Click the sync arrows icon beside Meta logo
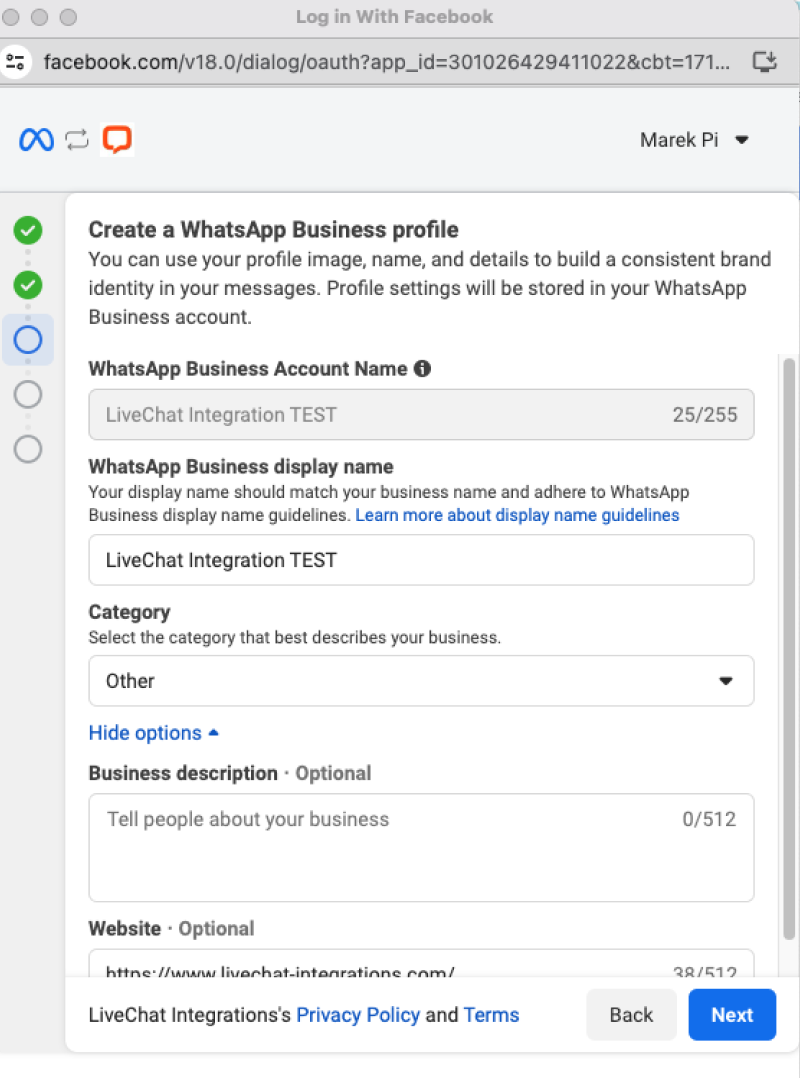The height and width of the screenshot is (1078, 800). click(x=77, y=140)
